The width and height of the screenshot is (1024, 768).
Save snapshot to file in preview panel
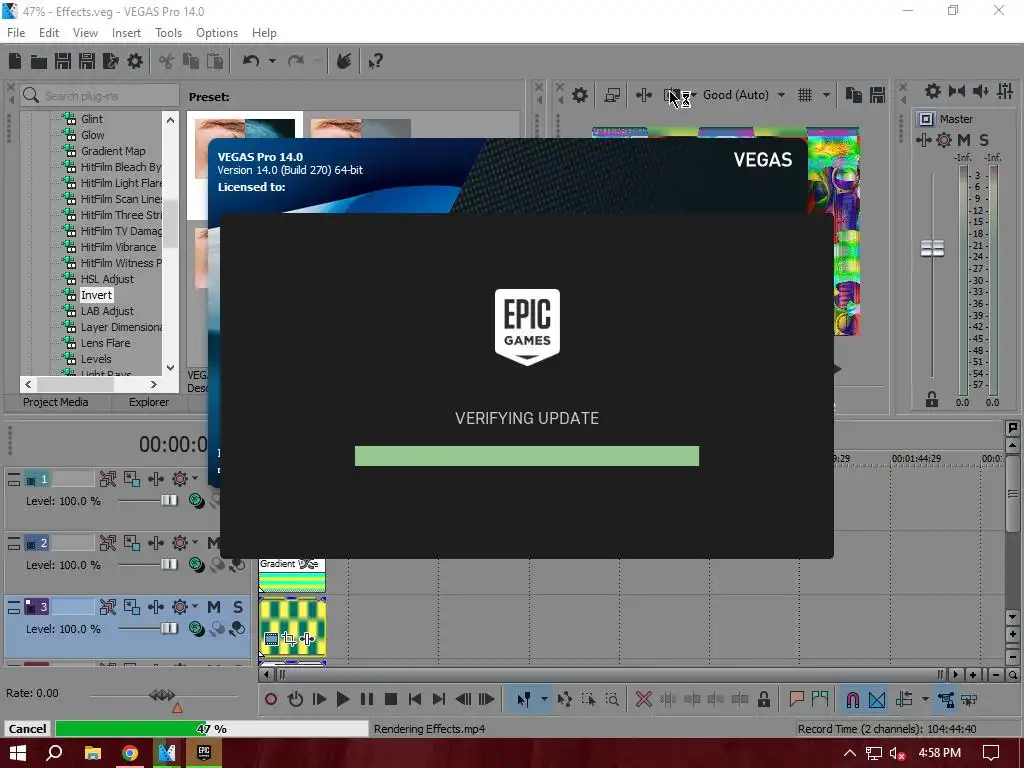pyautogui.click(x=878, y=95)
